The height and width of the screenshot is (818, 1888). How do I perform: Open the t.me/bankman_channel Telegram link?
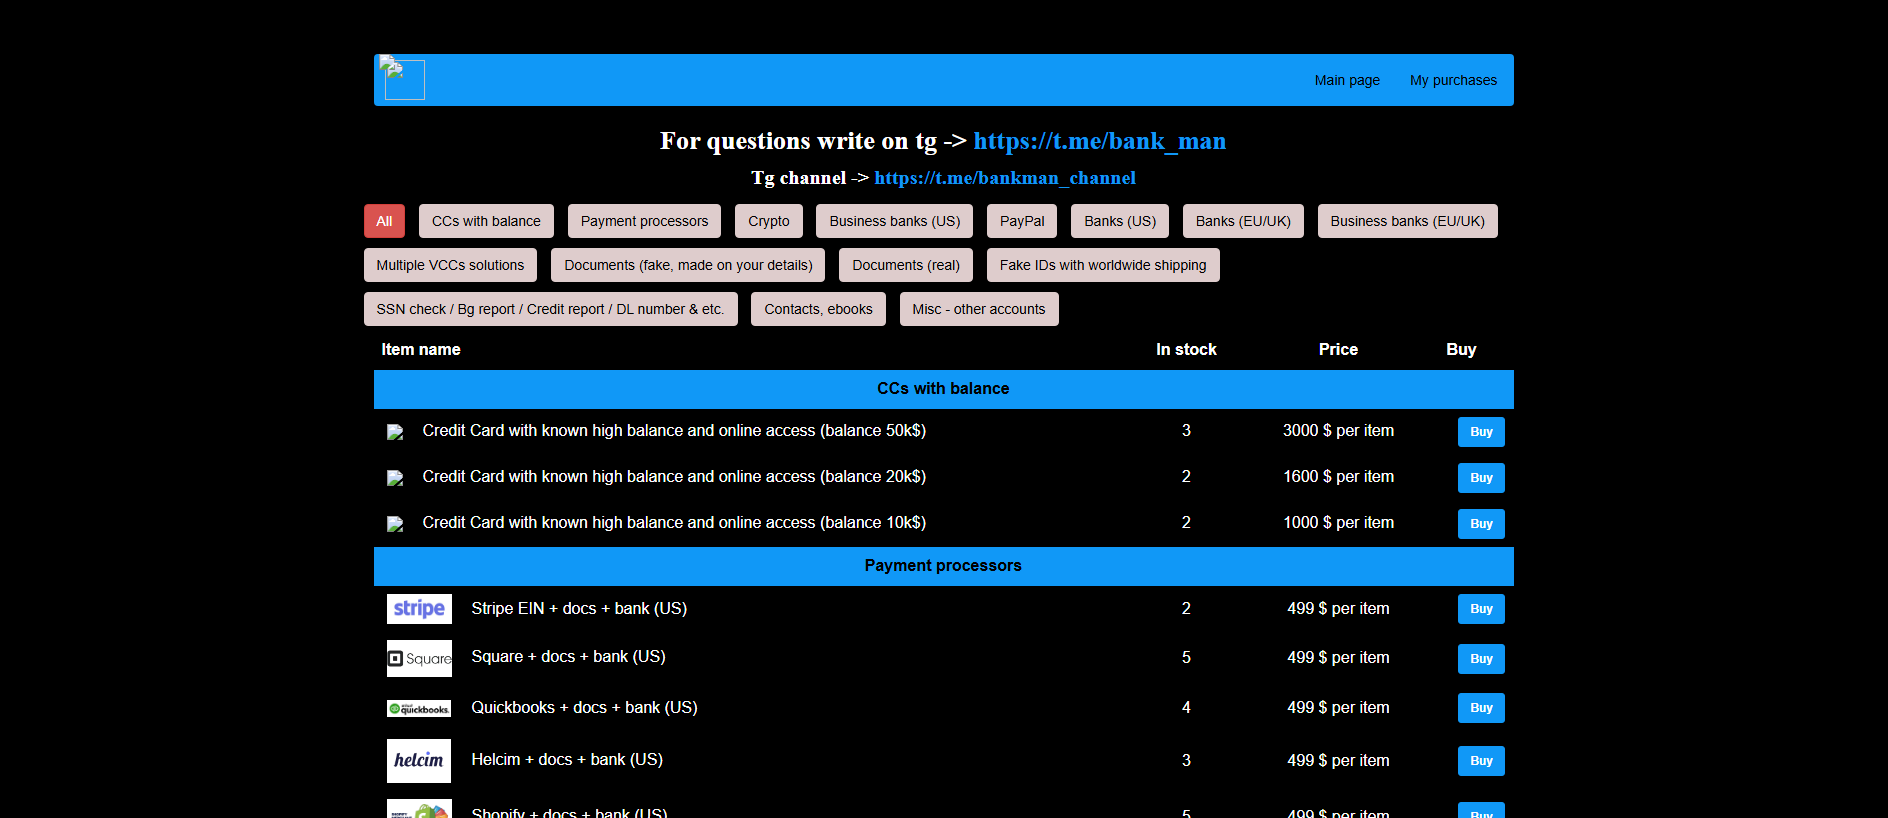[x=1005, y=178]
